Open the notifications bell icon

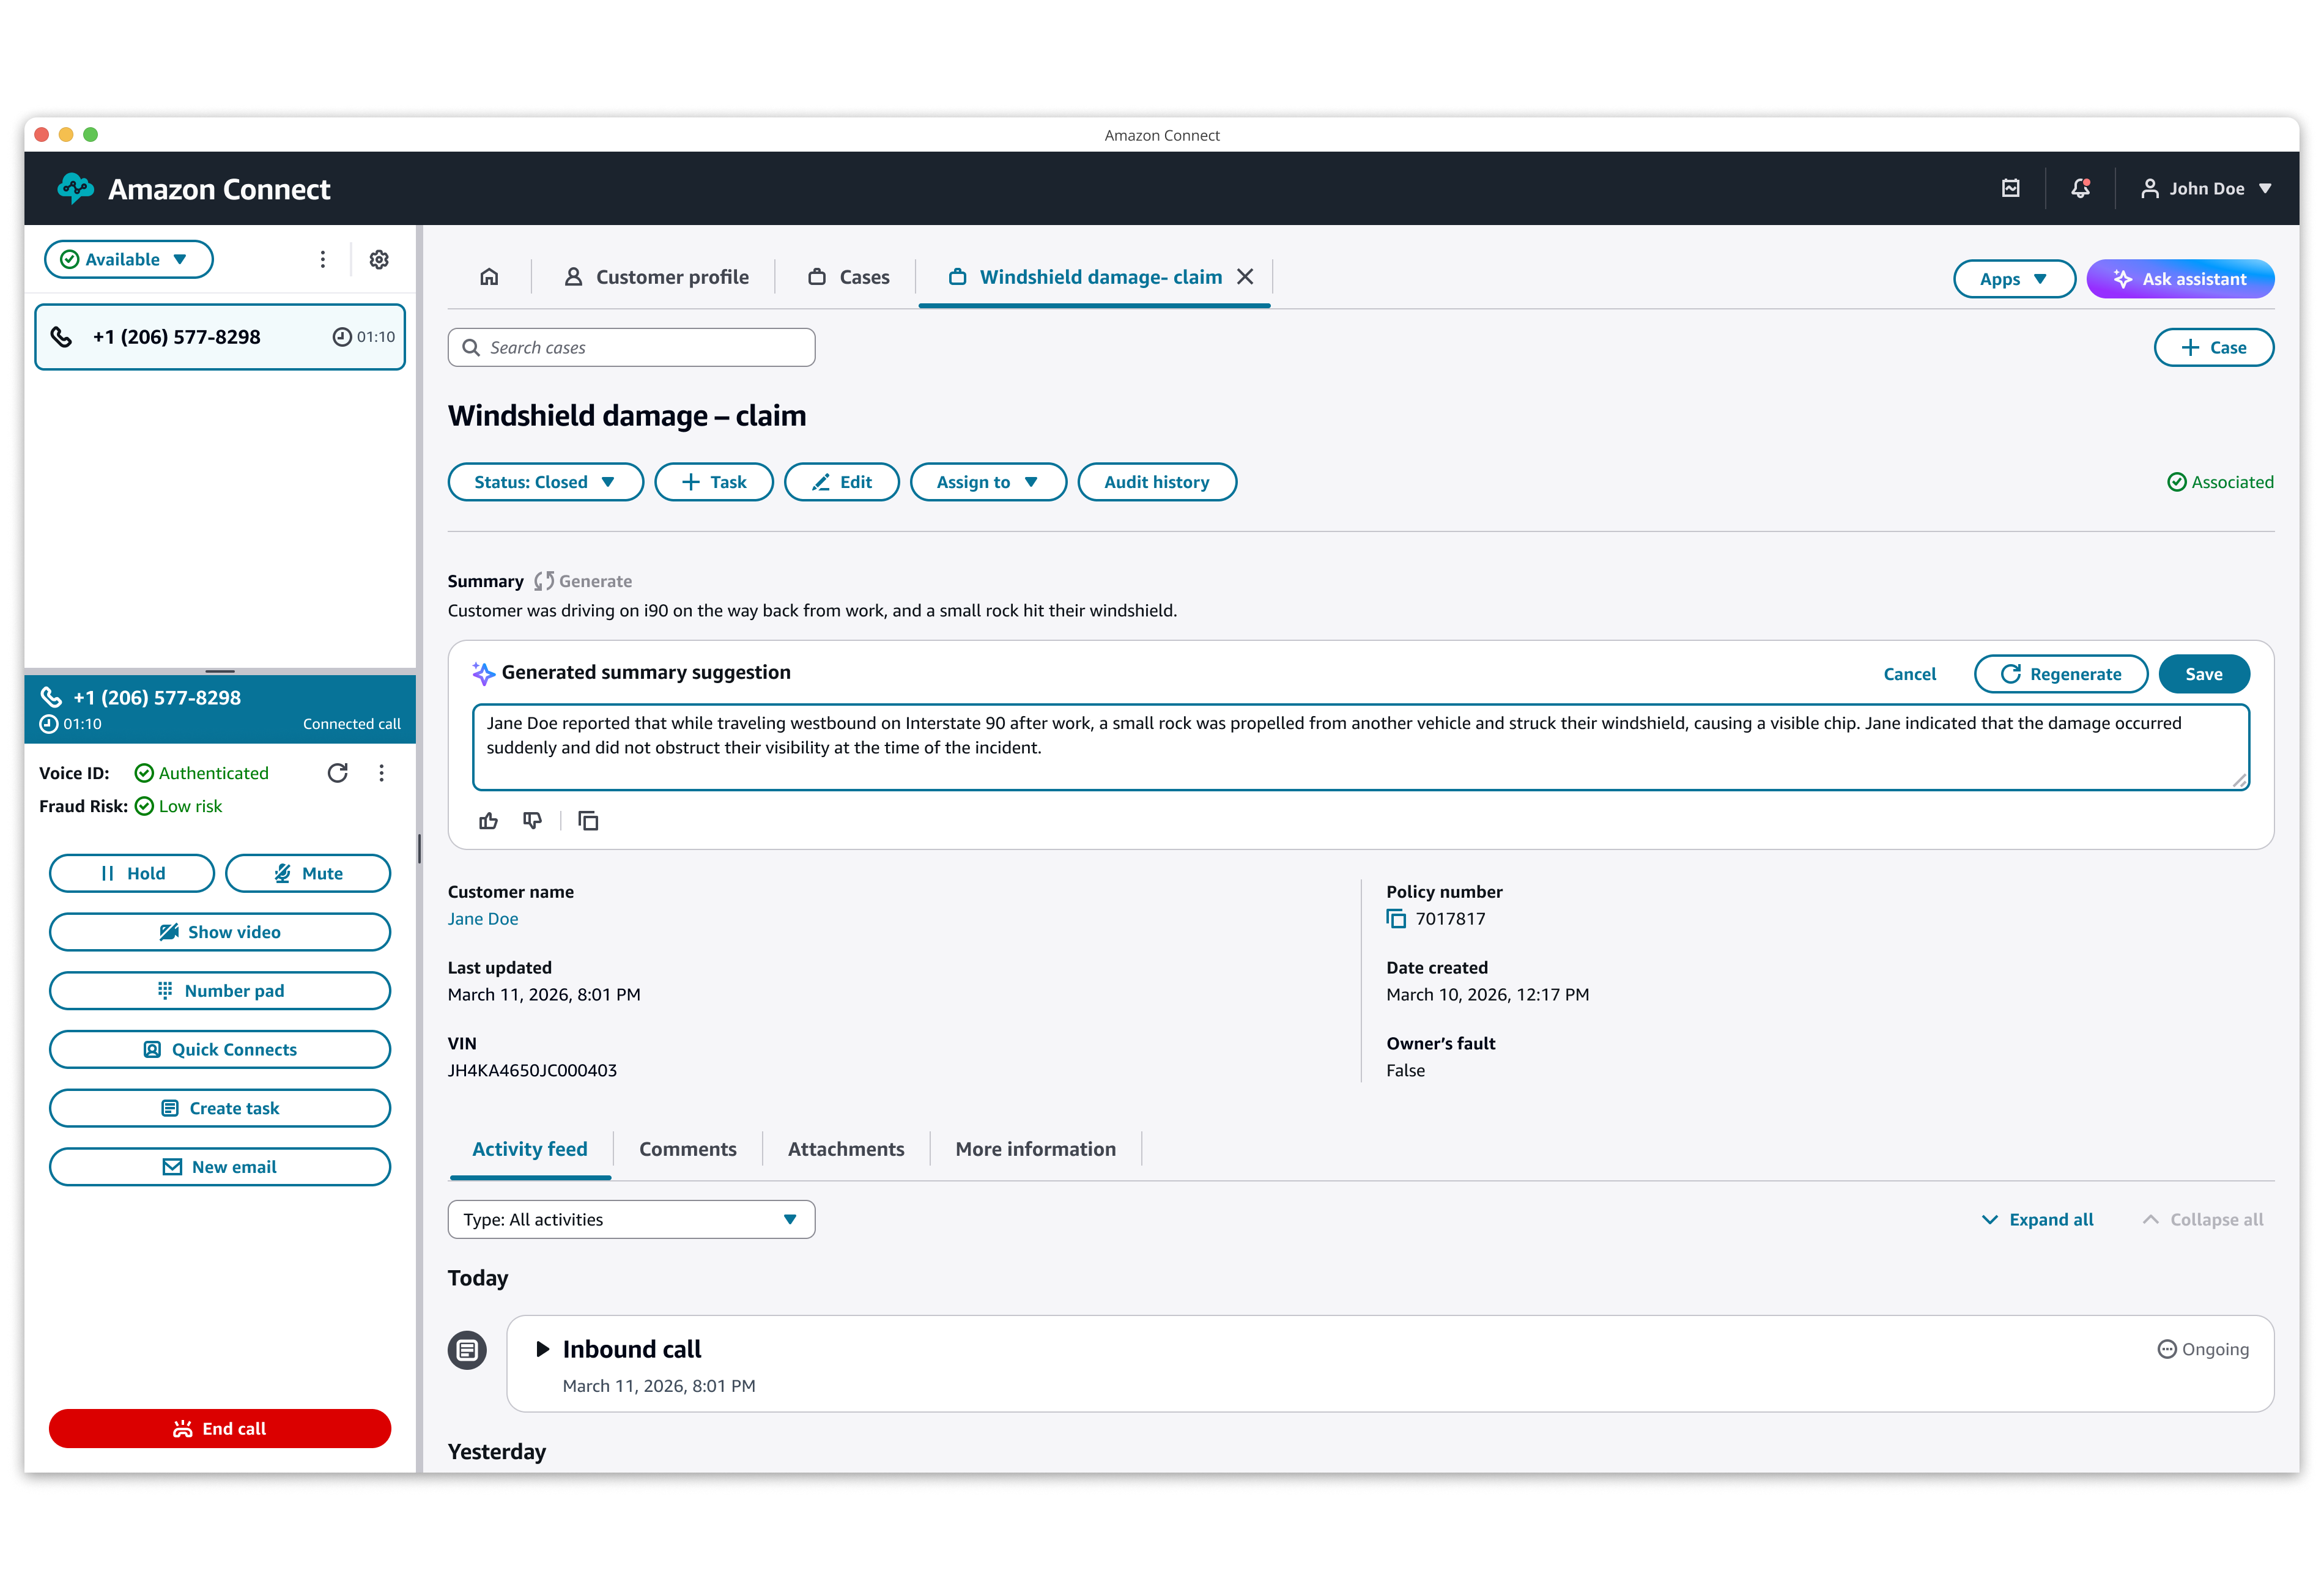pyautogui.click(x=2080, y=188)
